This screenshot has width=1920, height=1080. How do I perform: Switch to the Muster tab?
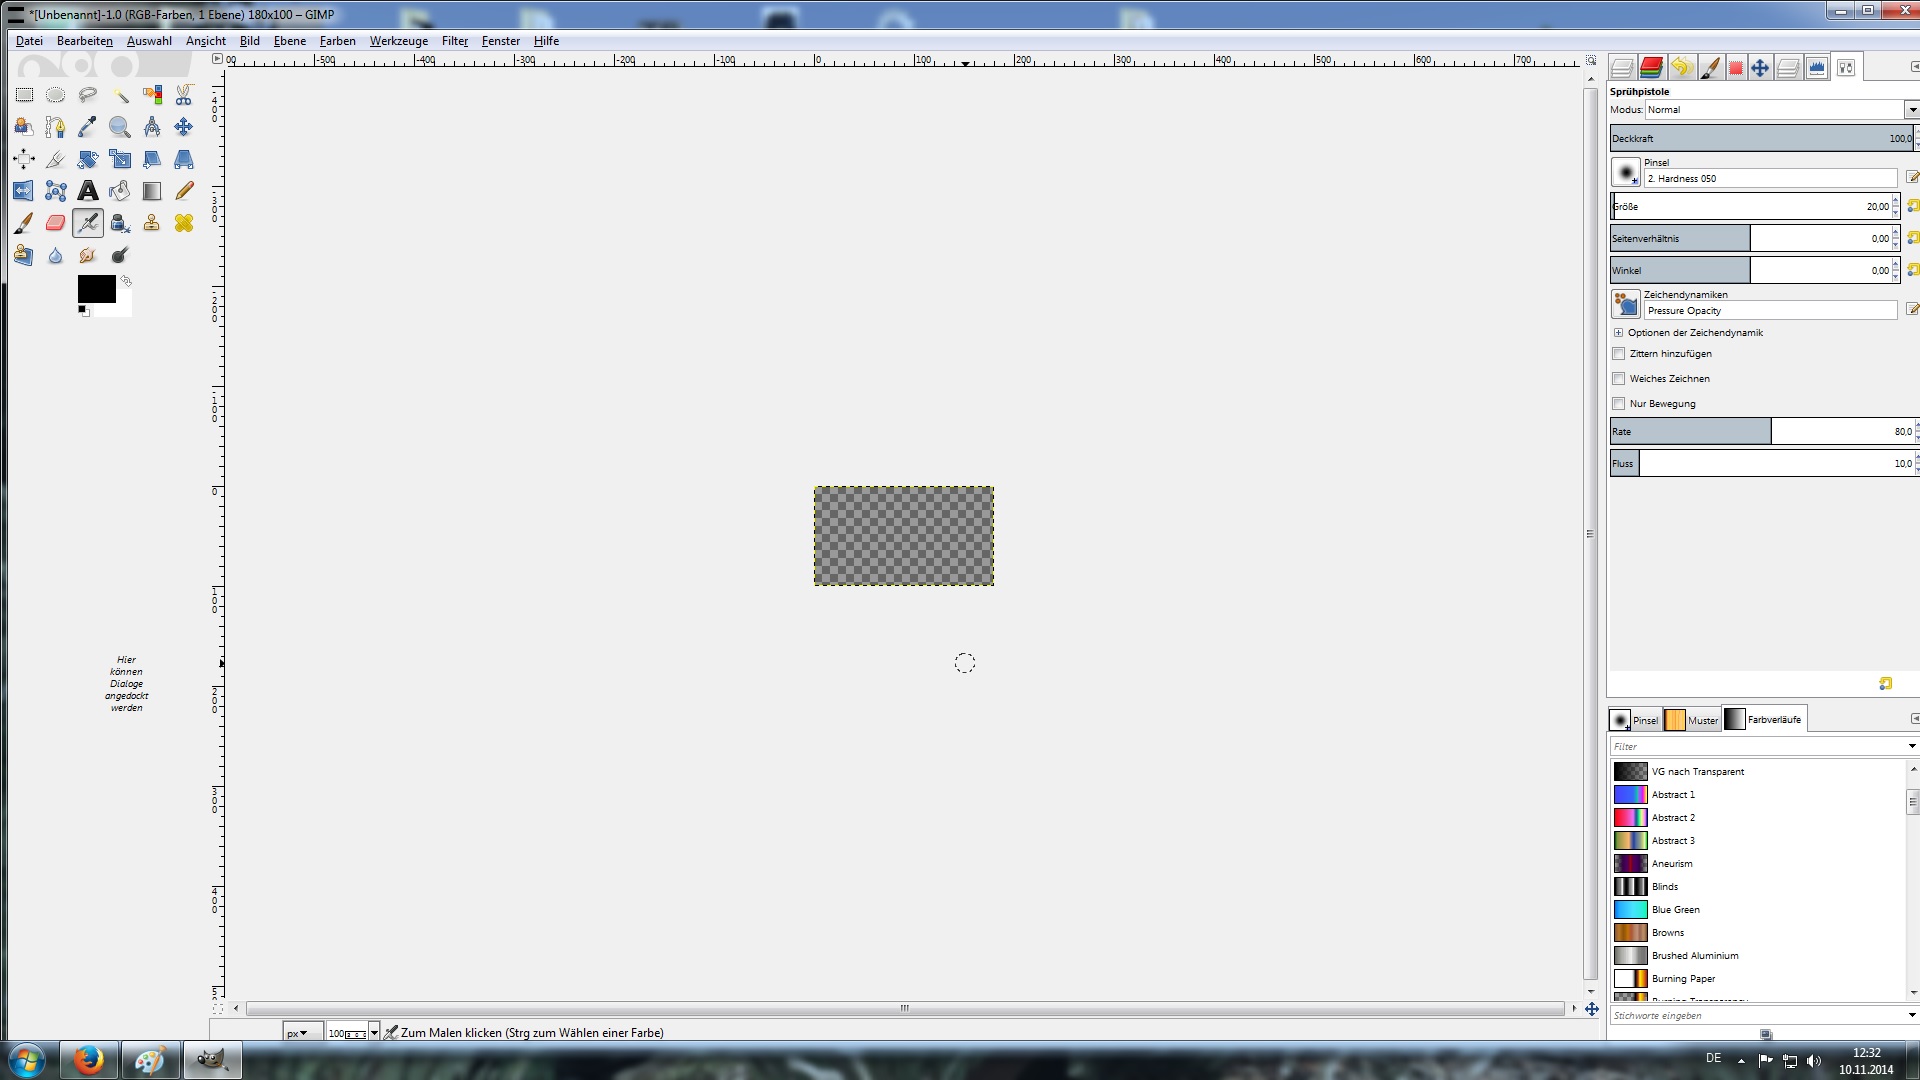coord(1692,720)
